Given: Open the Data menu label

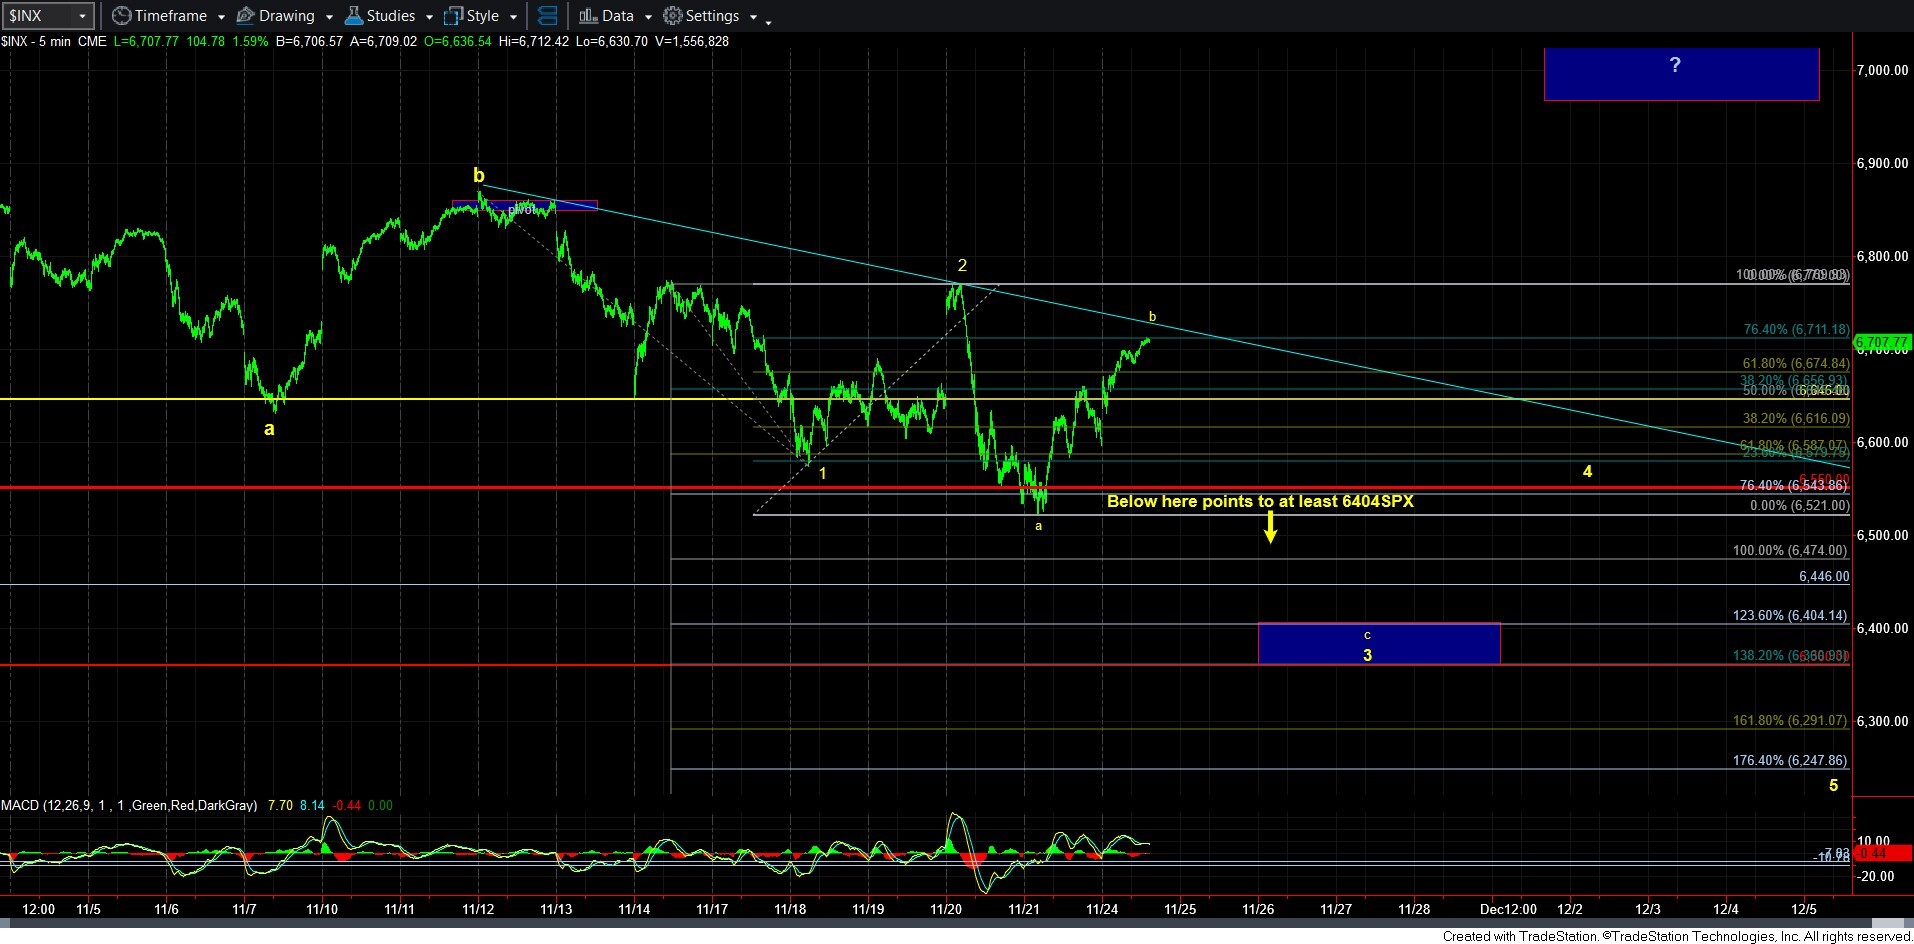Looking at the screenshot, I should click(x=618, y=16).
